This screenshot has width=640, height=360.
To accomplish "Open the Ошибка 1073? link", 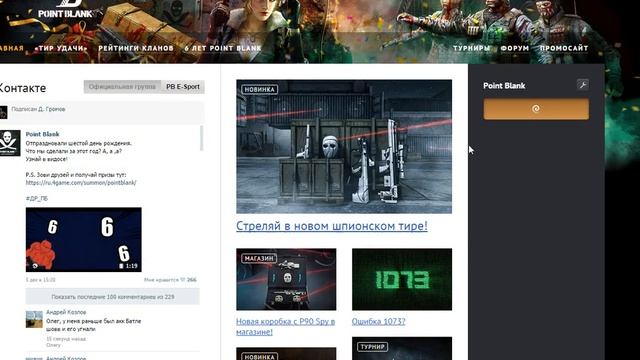I will pos(378,321).
